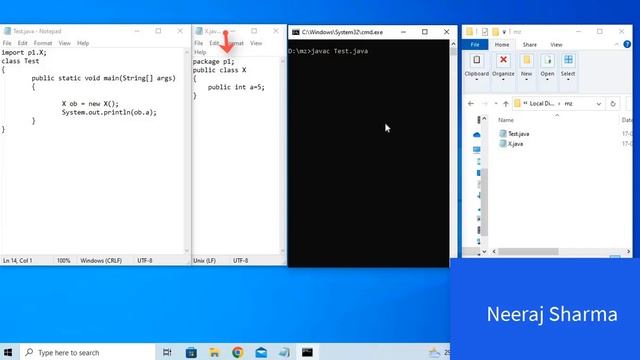Open File menu in Test.java Notepad
The height and width of the screenshot is (360, 640).
coord(7,43)
